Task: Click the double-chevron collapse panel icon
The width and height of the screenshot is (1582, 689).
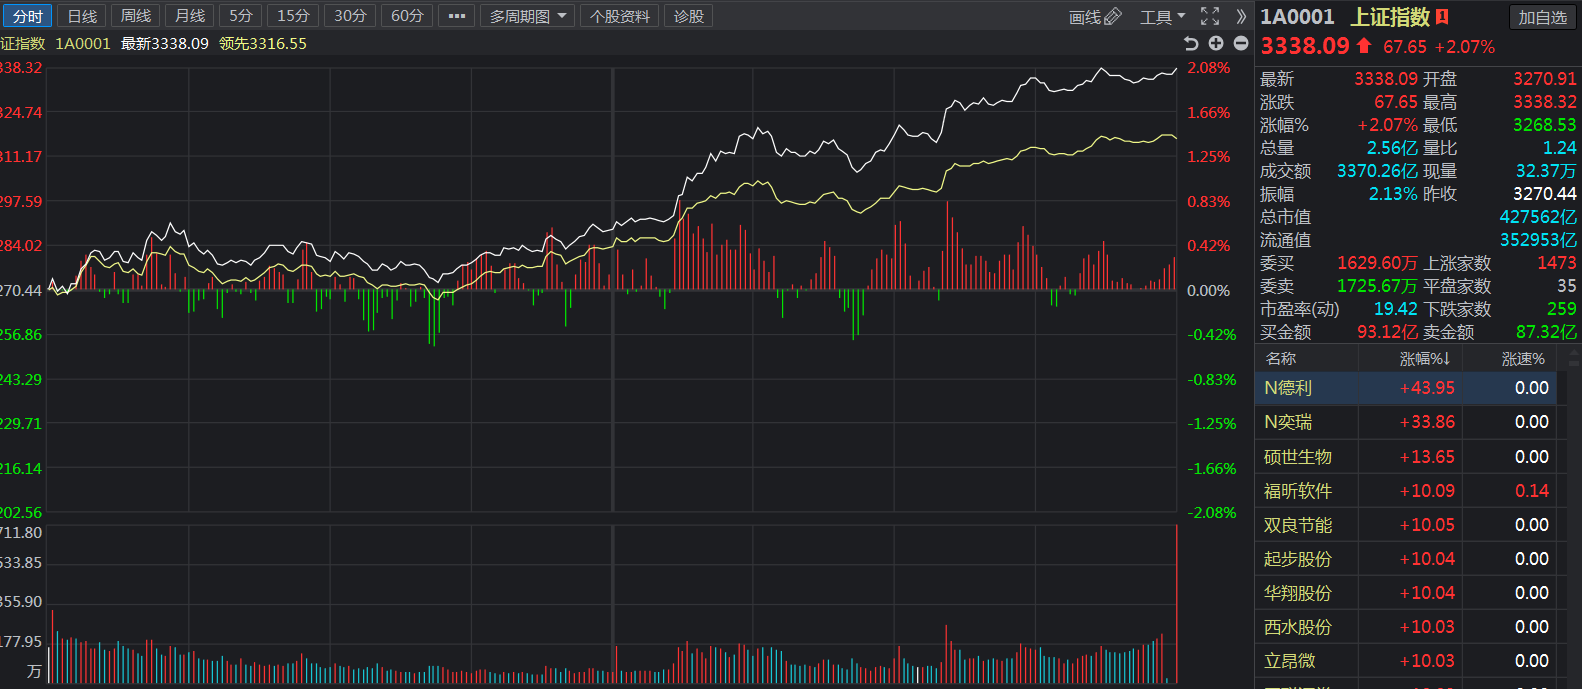Action: (x=1241, y=16)
